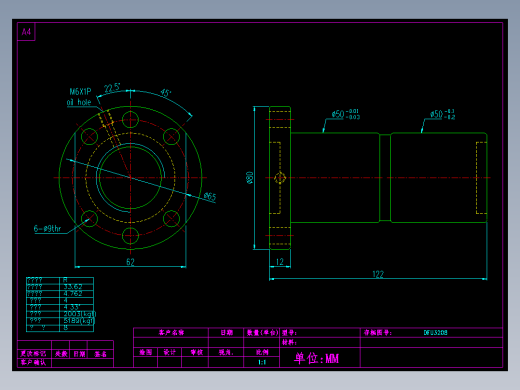Click the 审核 cell in the title block
The width and height of the screenshot is (520, 390).
[x=196, y=352]
